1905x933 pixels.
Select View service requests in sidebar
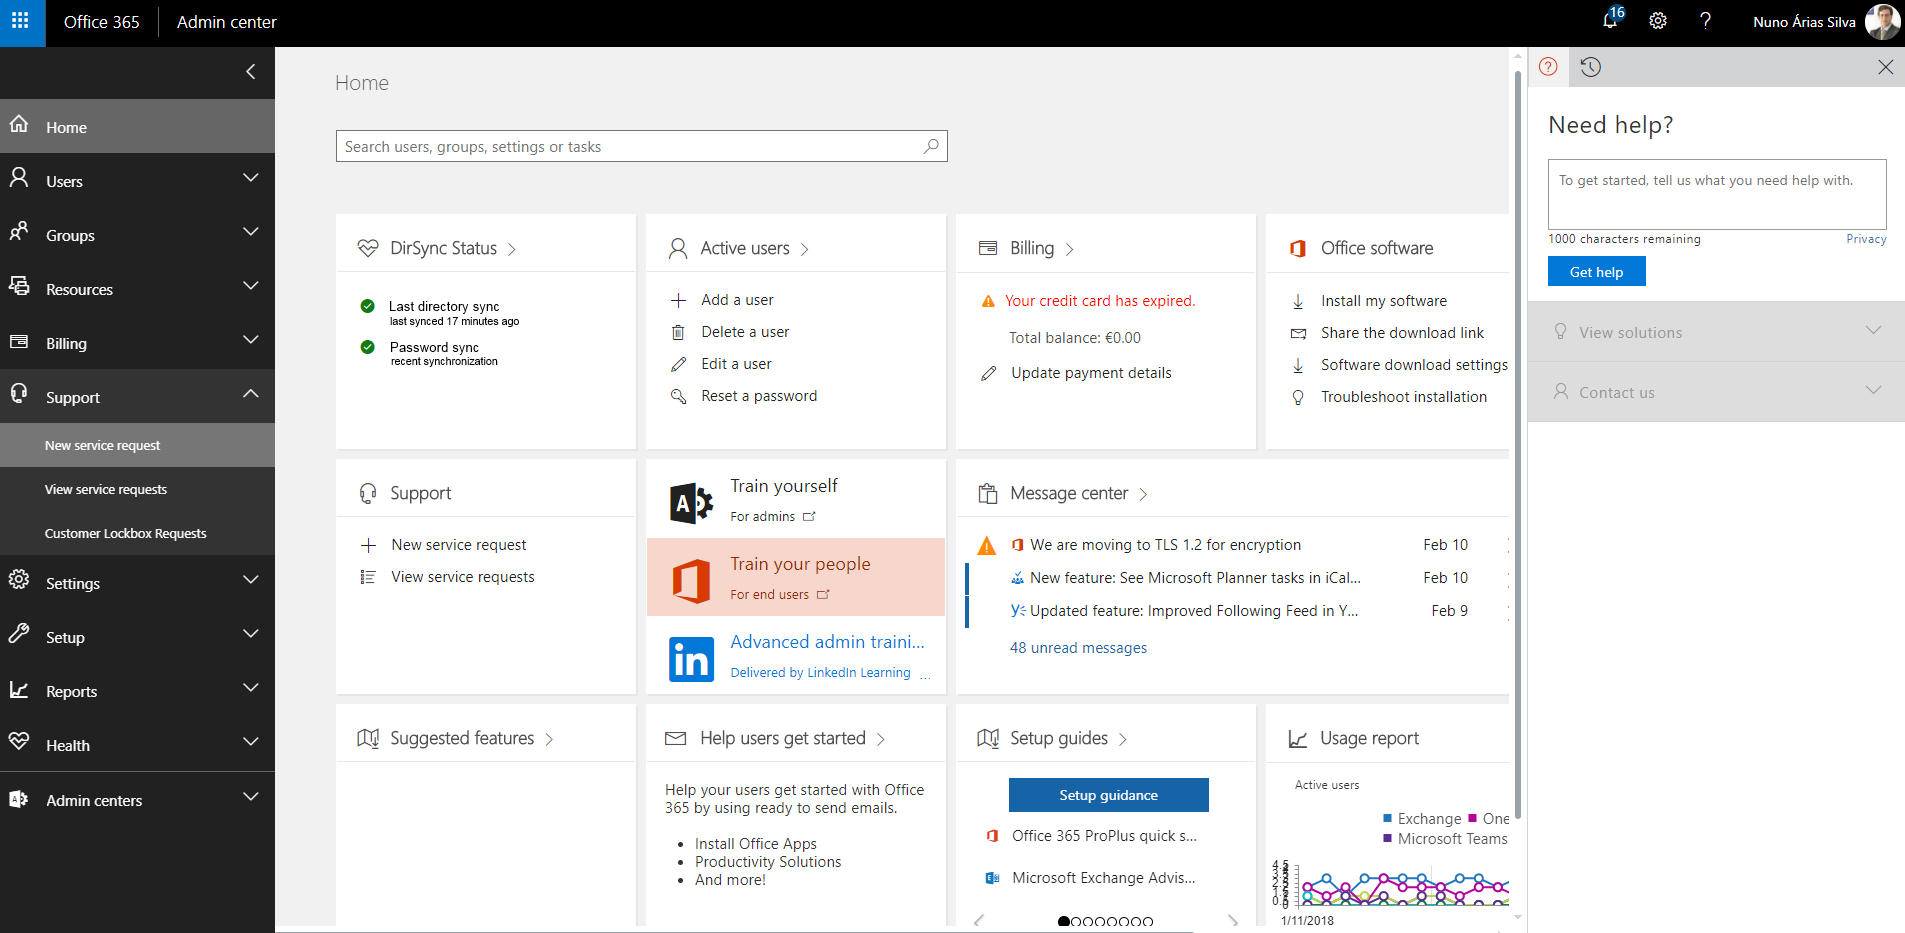[137, 489]
